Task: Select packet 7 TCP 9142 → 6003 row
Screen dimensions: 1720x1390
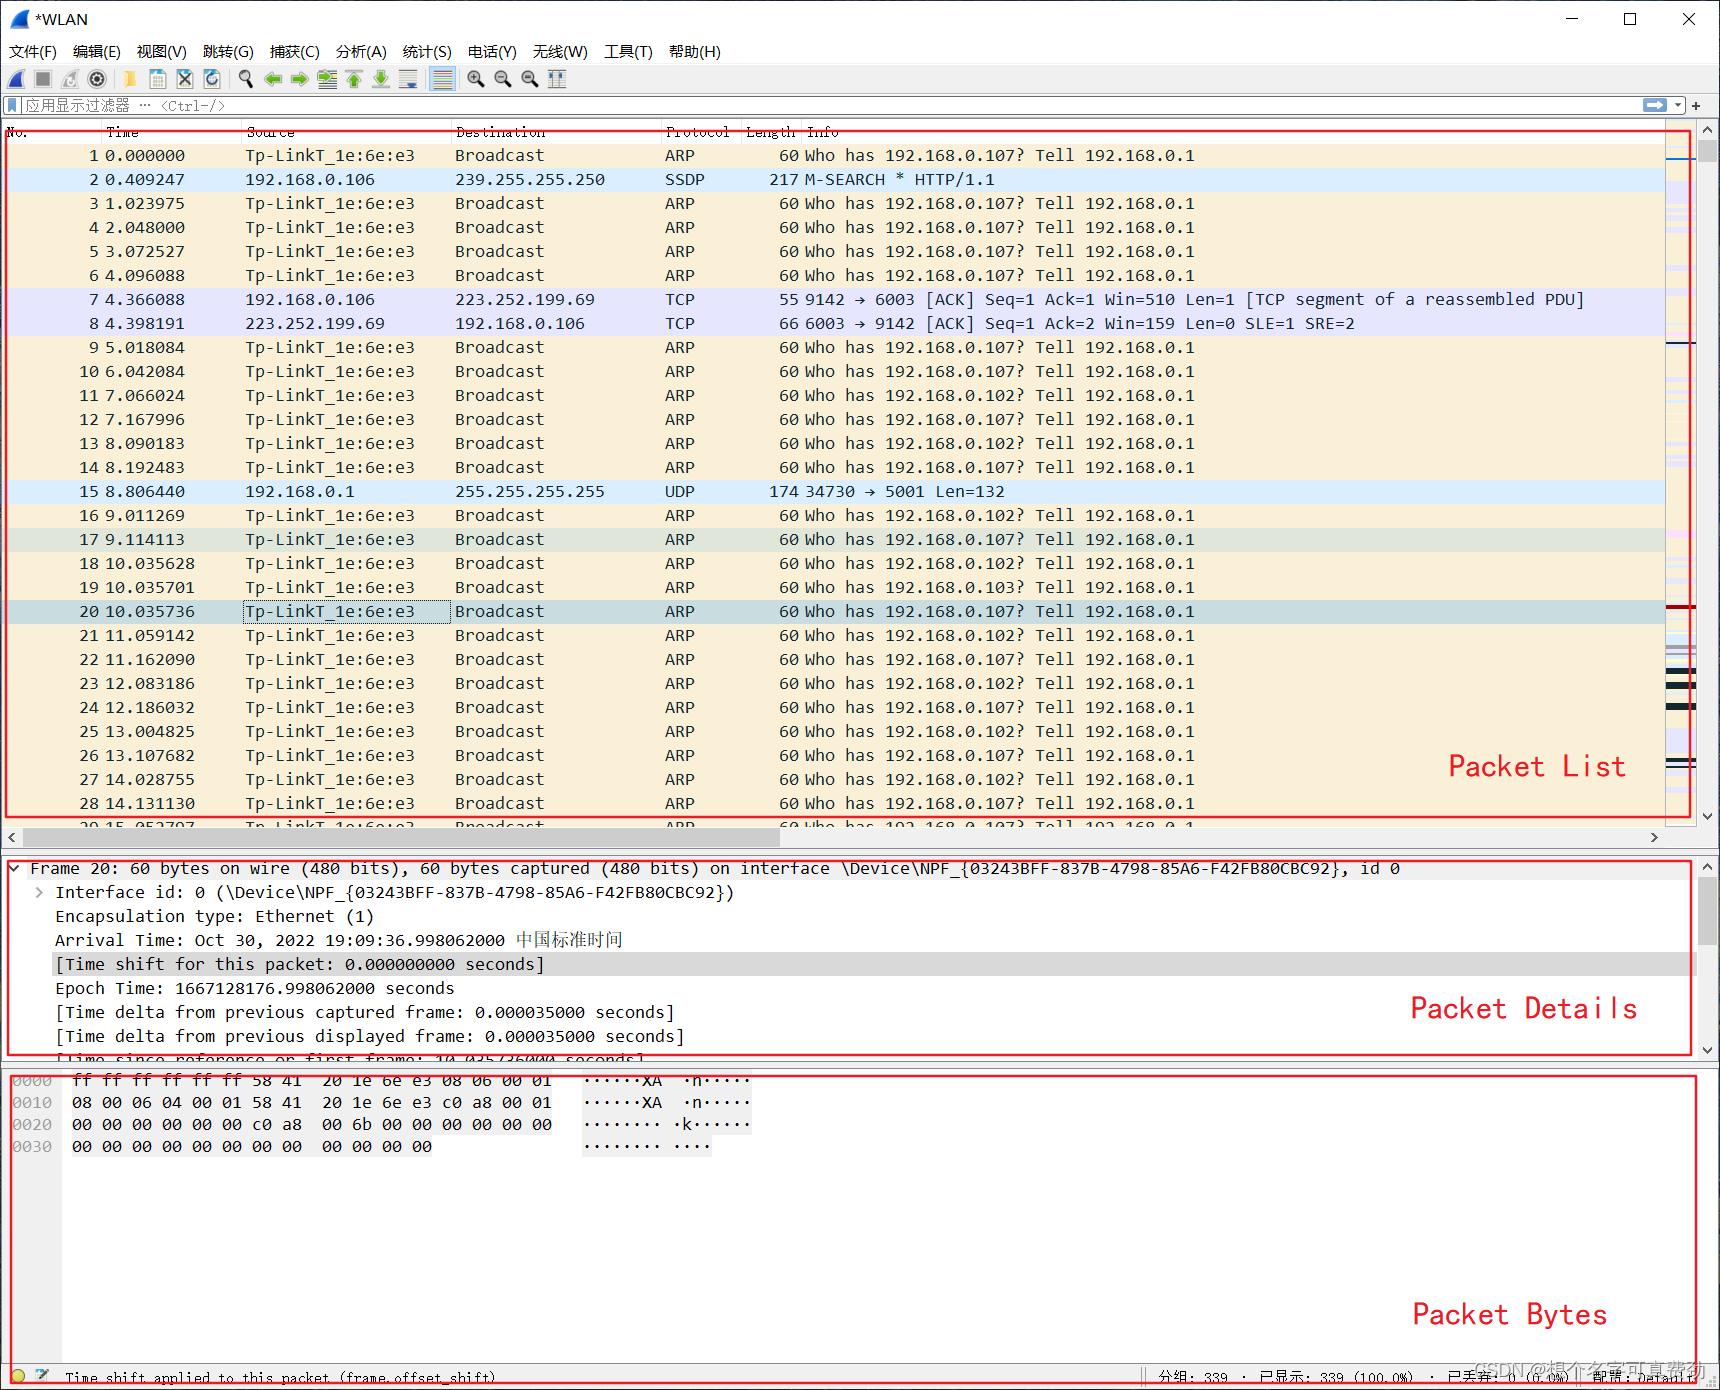Action: pos(835,300)
